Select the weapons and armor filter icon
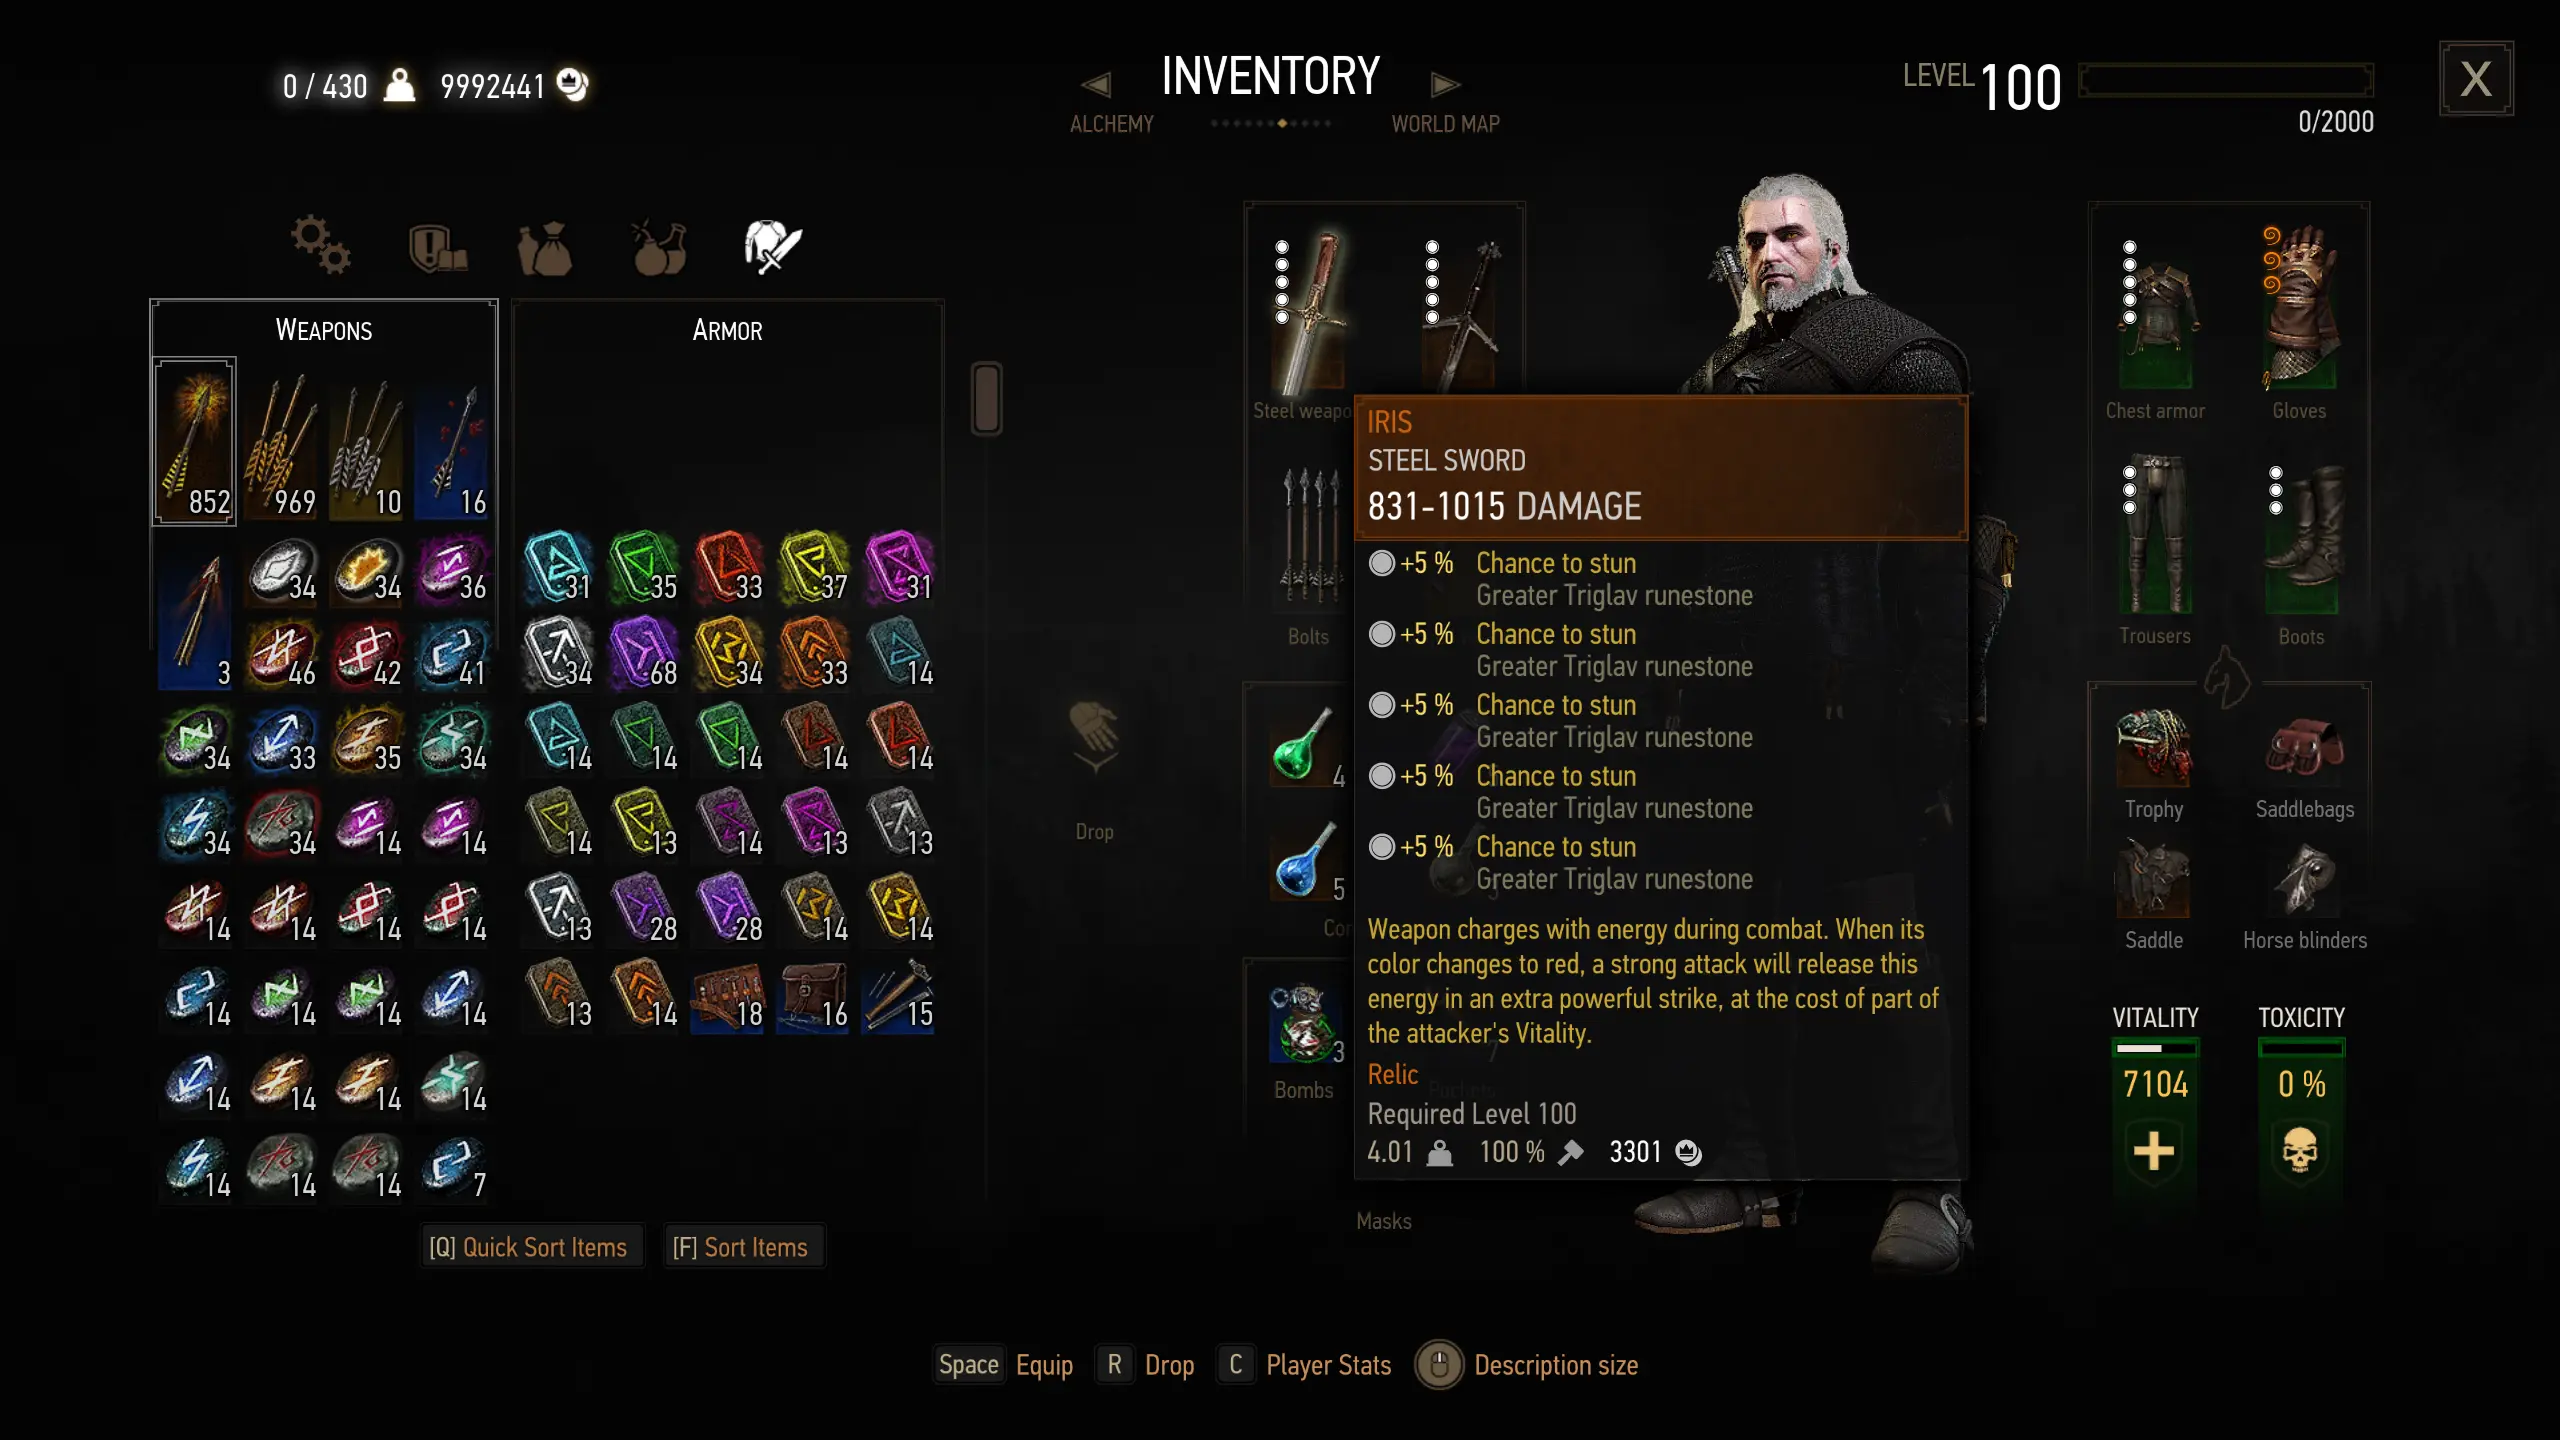The image size is (2560, 1440). 772,246
